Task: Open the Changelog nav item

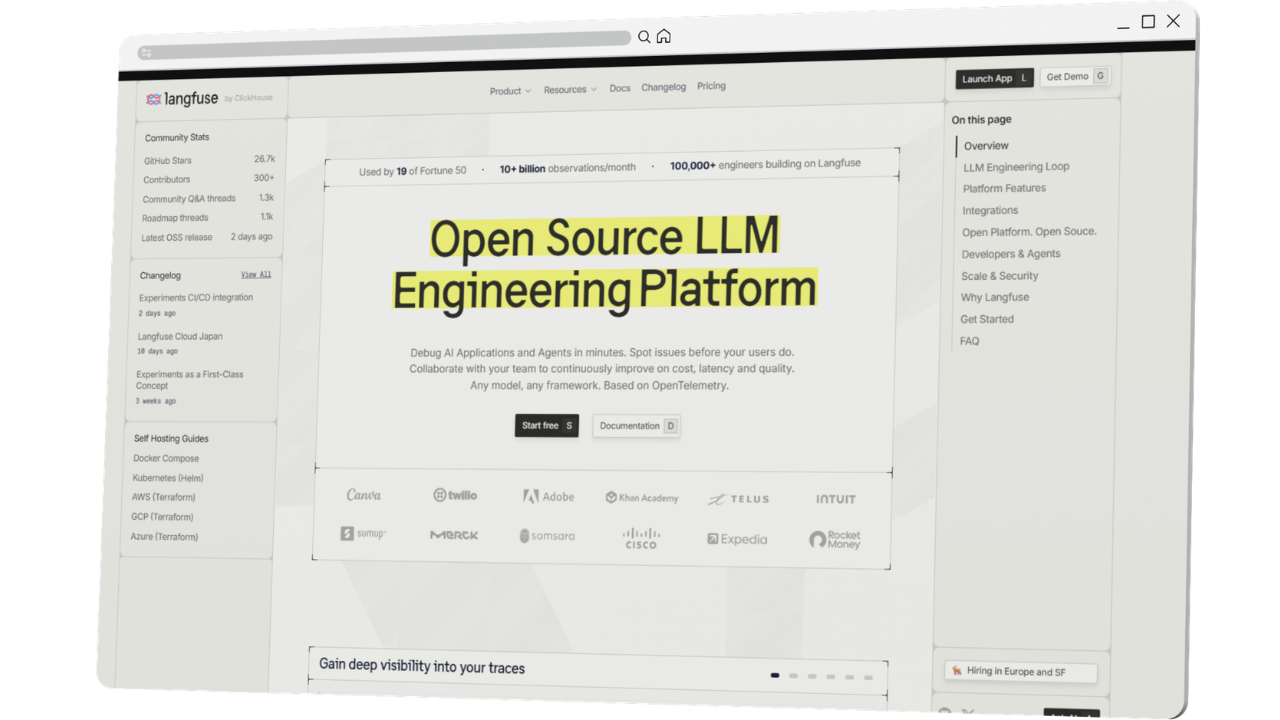Action: click(664, 87)
